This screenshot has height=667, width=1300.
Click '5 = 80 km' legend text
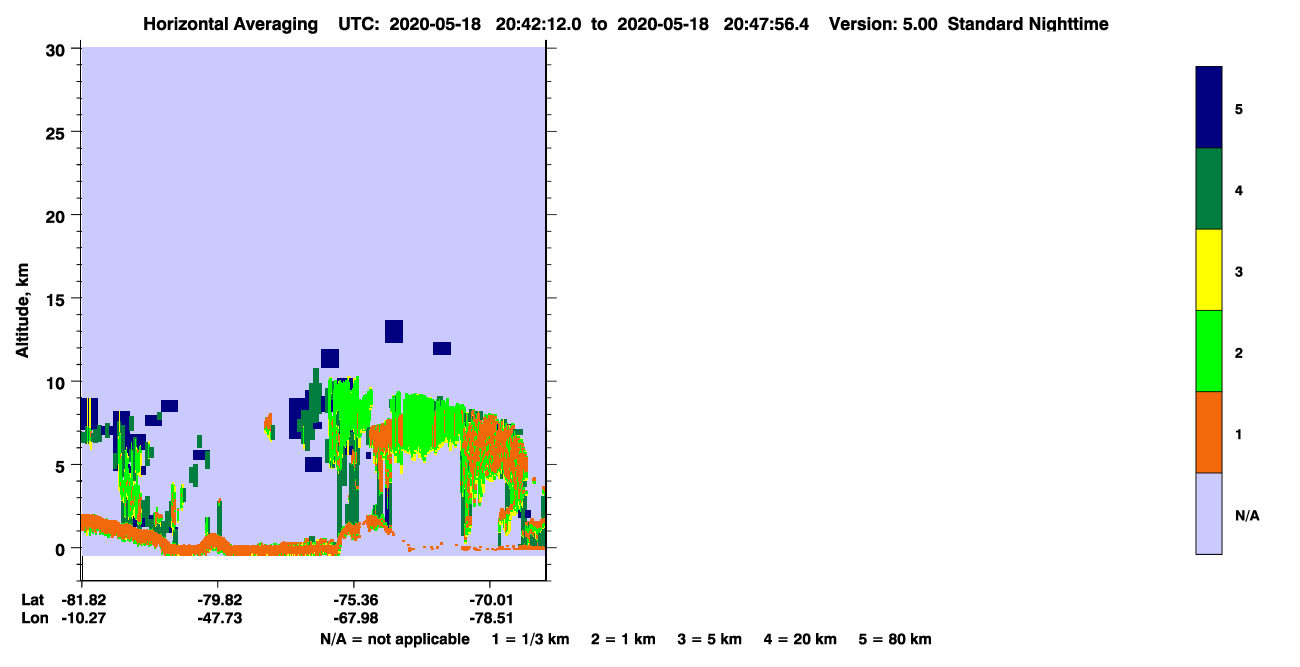(x=895, y=639)
